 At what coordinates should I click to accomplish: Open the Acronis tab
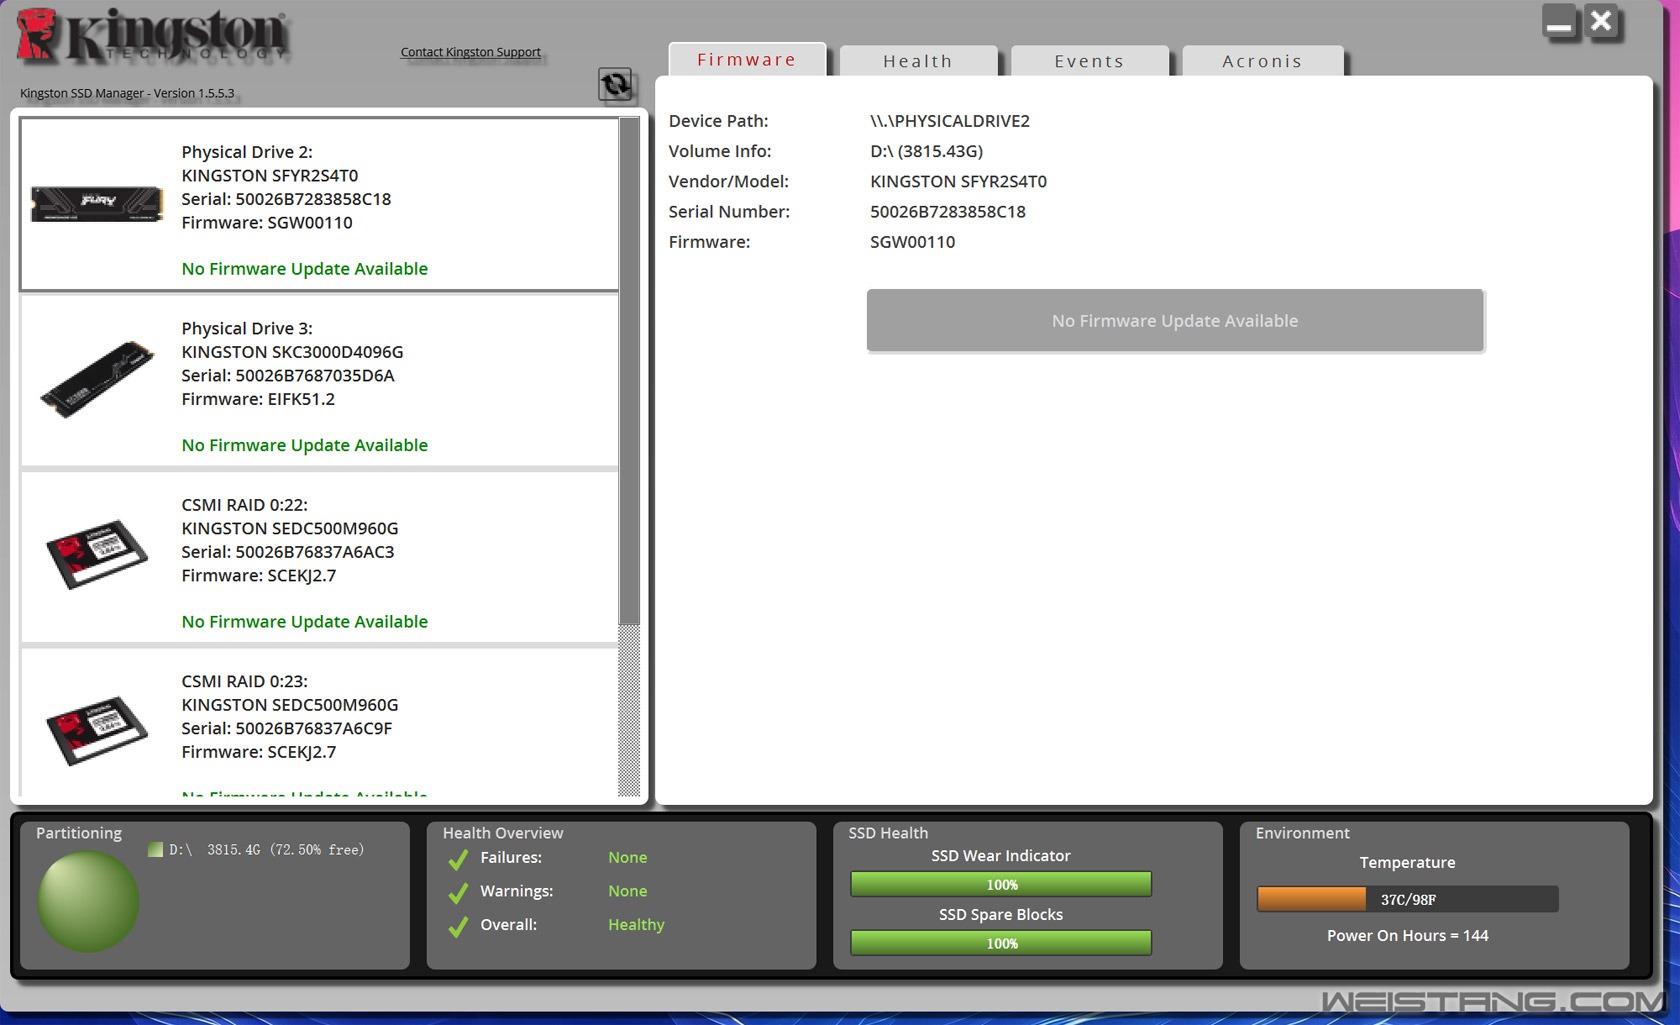coord(1262,61)
